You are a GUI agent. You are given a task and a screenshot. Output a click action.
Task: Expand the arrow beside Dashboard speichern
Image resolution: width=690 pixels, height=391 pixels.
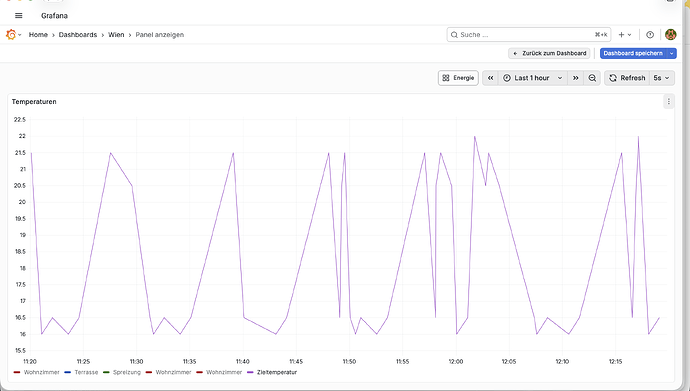click(672, 53)
